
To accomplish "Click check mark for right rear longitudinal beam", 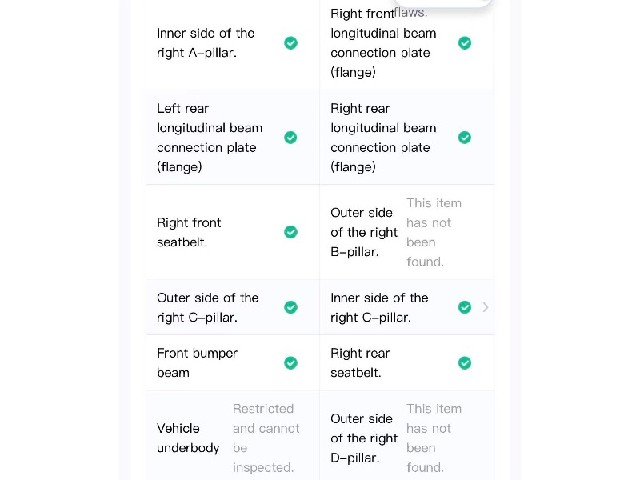I will [x=464, y=138].
